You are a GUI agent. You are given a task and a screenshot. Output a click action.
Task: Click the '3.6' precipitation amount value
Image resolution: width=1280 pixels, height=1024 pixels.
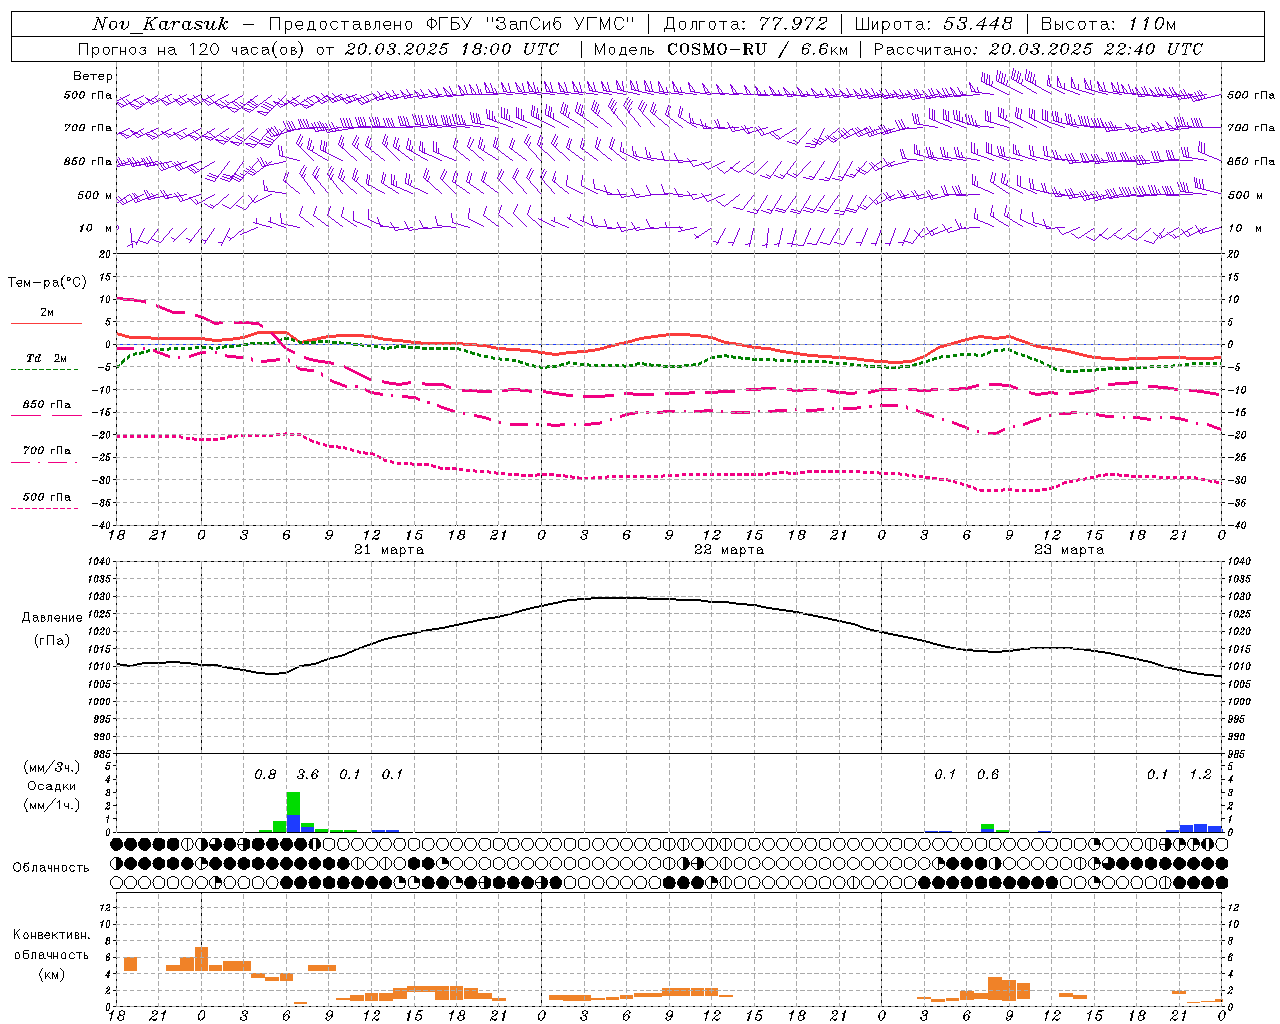pos(307,775)
